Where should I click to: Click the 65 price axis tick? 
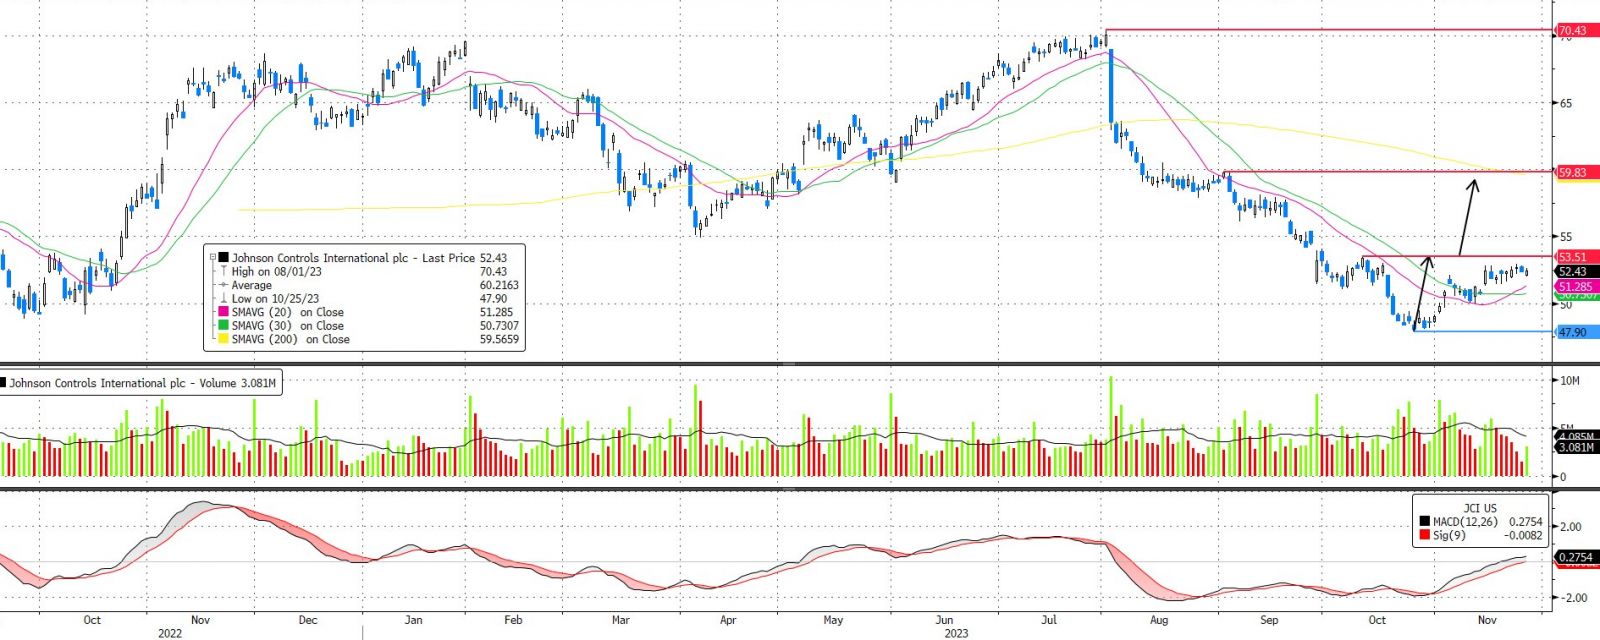(1566, 103)
